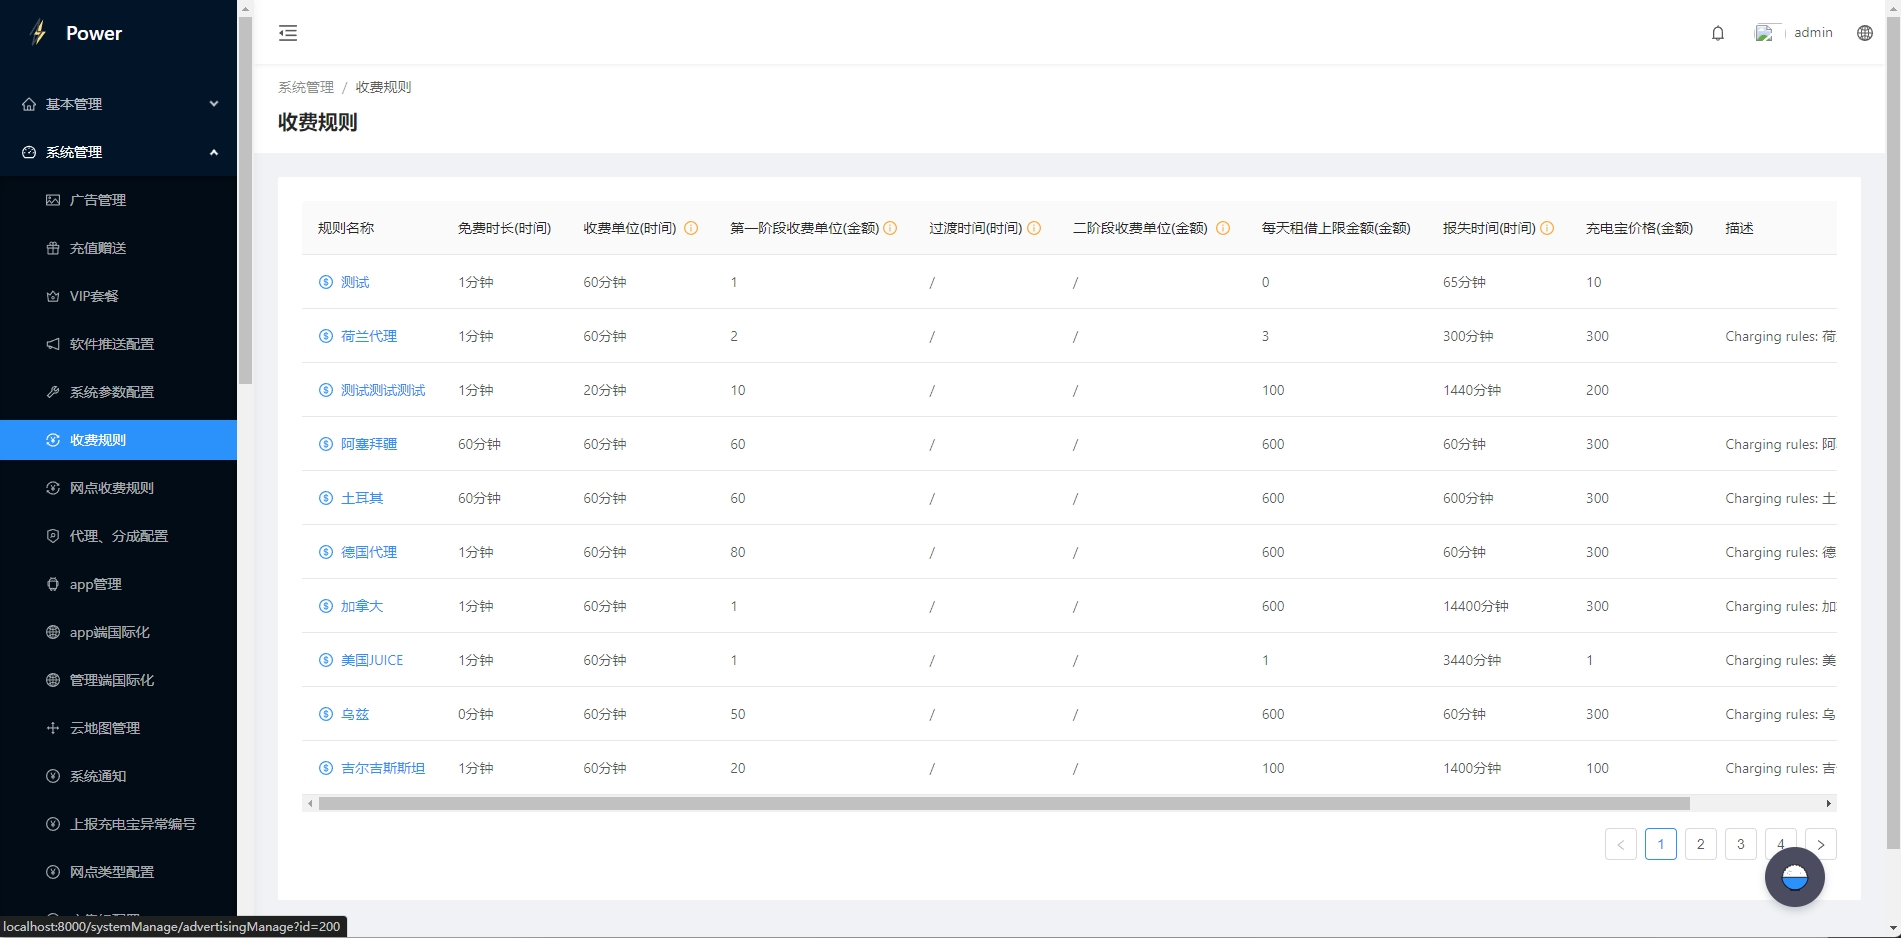This screenshot has width=1901, height=938.
Task: Open notifications bell icon
Action: click(x=1718, y=33)
